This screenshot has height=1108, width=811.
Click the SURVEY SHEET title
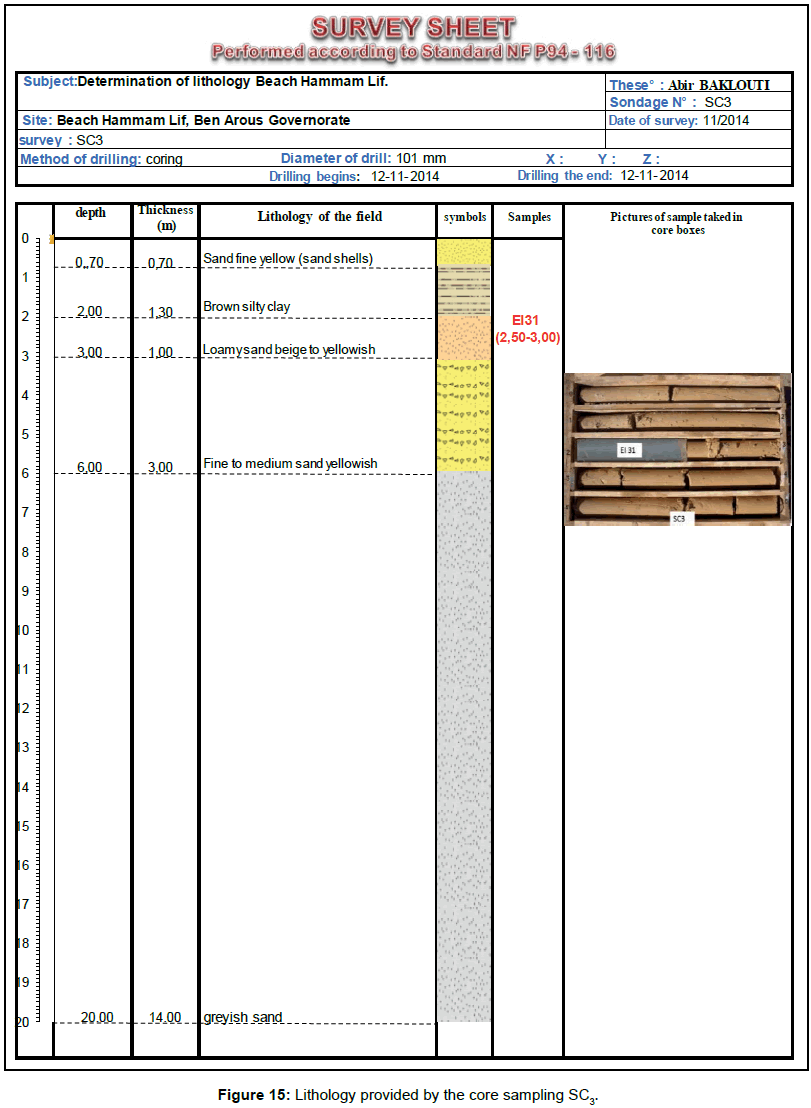click(412, 27)
